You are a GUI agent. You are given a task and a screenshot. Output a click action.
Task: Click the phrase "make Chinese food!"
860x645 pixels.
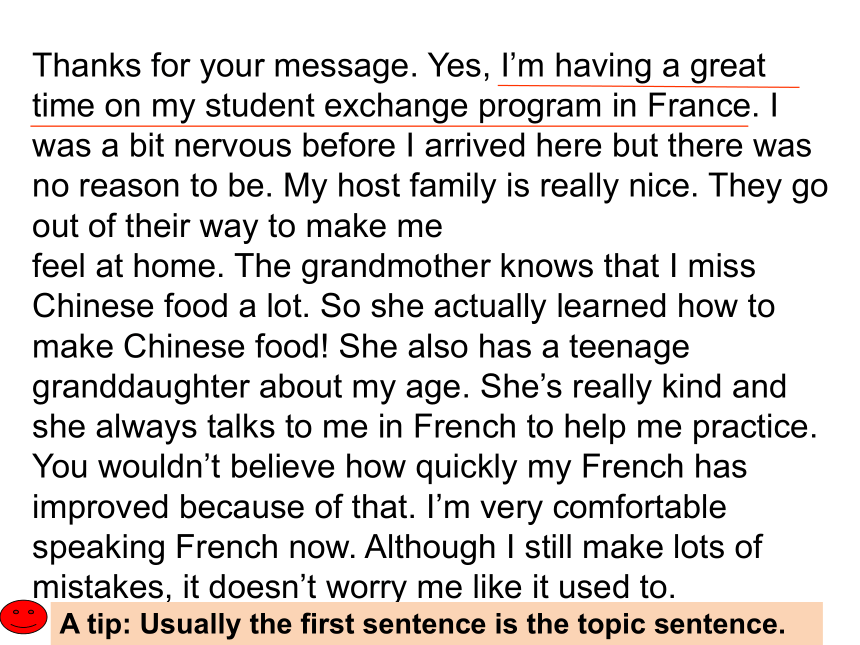tap(180, 347)
